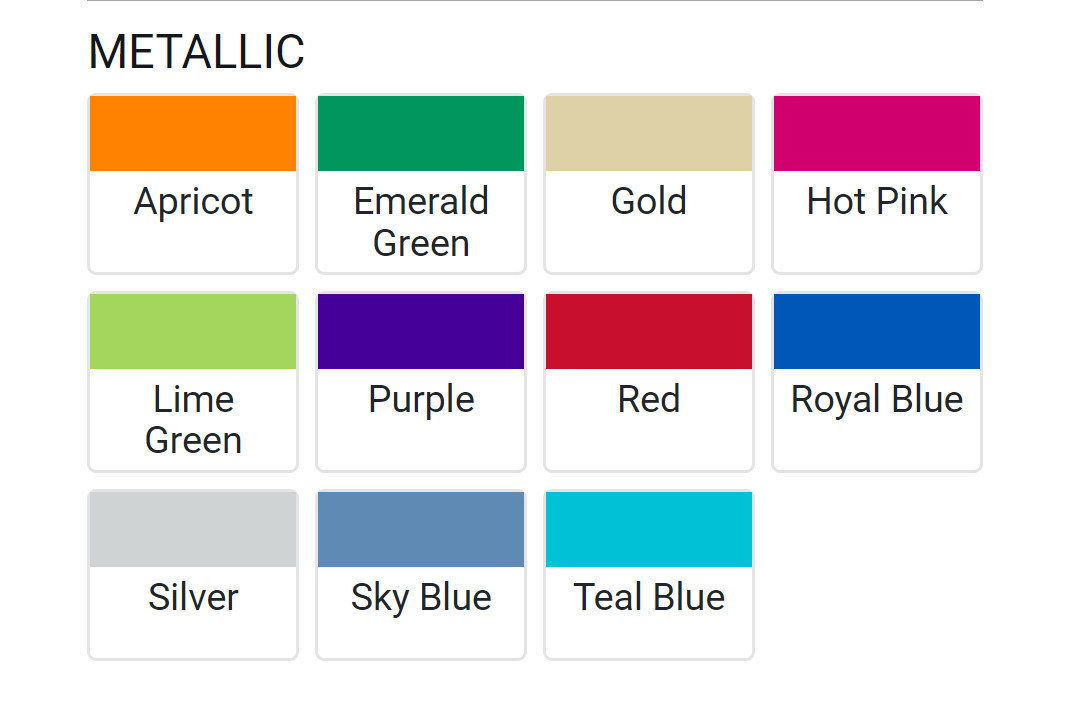Viewport: 1074px width, 710px height.
Task: Click the METALLIC section heading
Action: click(x=196, y=52)
